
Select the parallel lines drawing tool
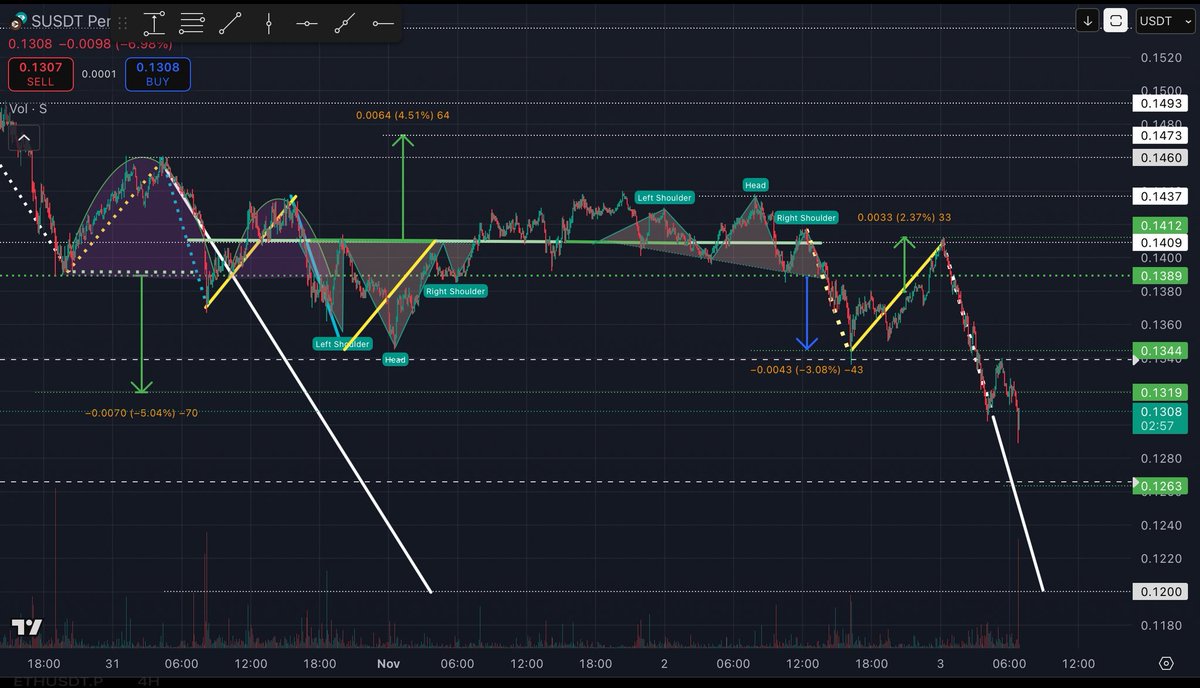[x=192, y=23]
